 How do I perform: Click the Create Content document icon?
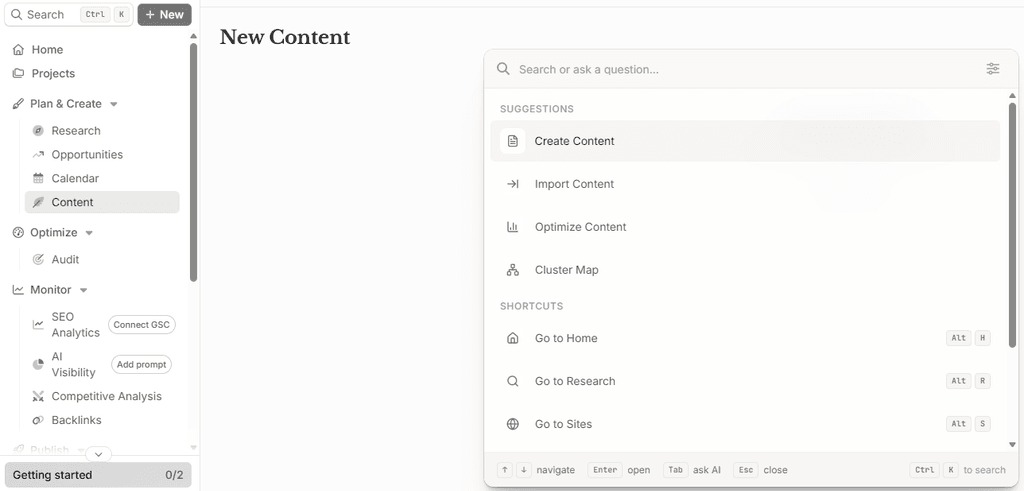(513, 141)
